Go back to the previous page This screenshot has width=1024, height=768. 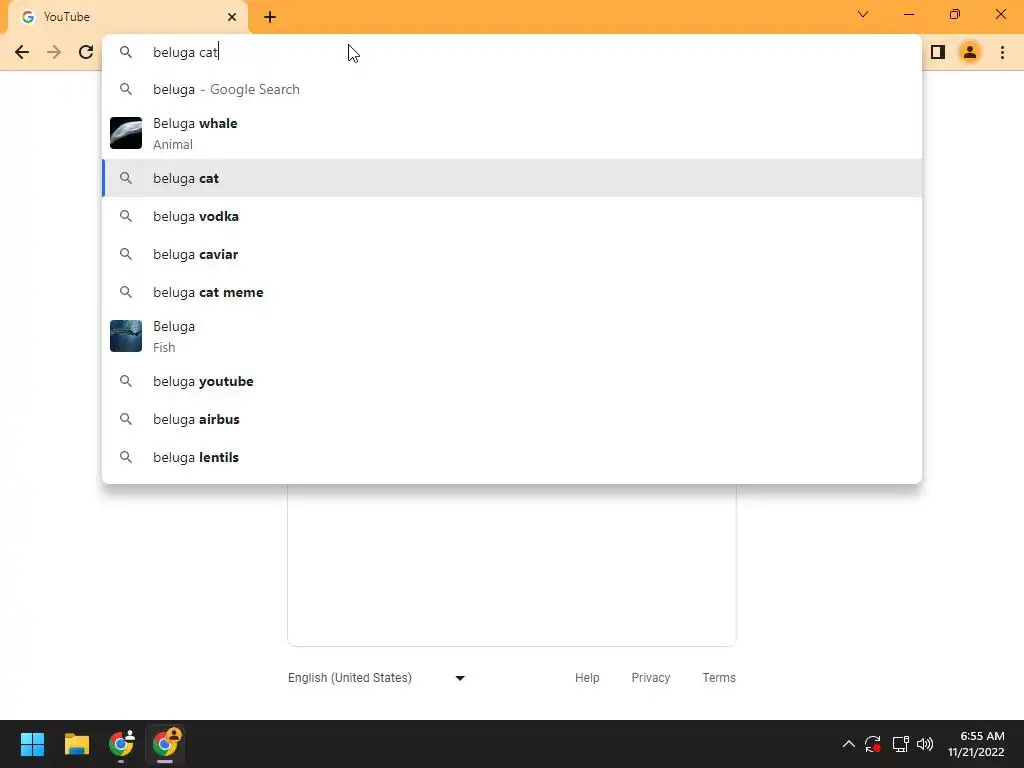coord(22,52)
